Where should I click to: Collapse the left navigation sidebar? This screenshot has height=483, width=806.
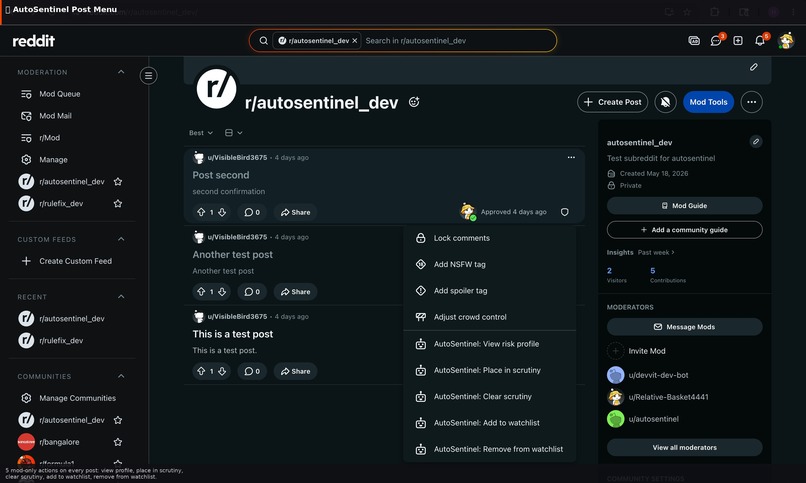(148, 76)
